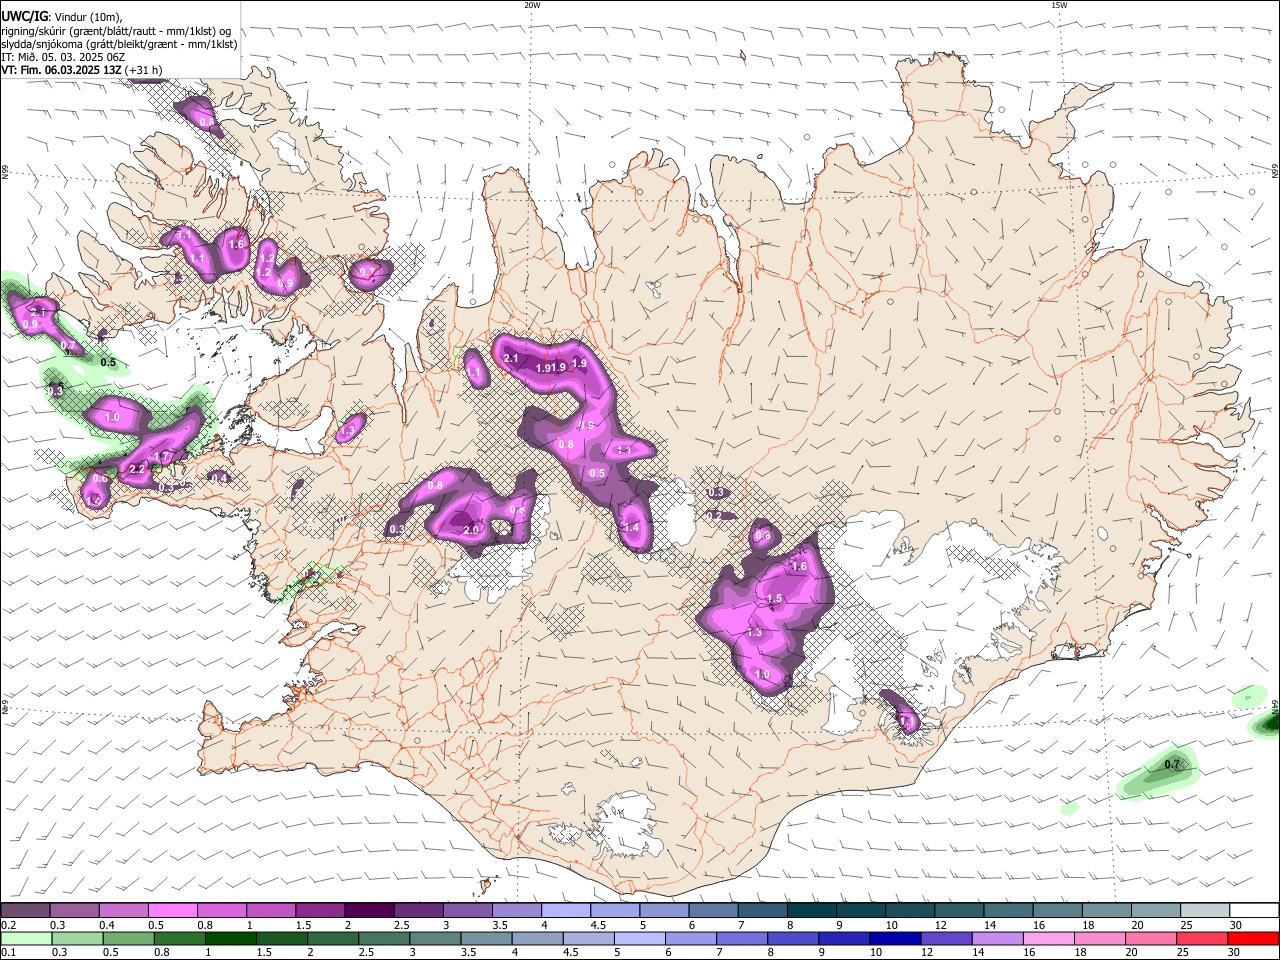Click the 2.2 snowfall value on Snæfellsnes

point(137,469)
